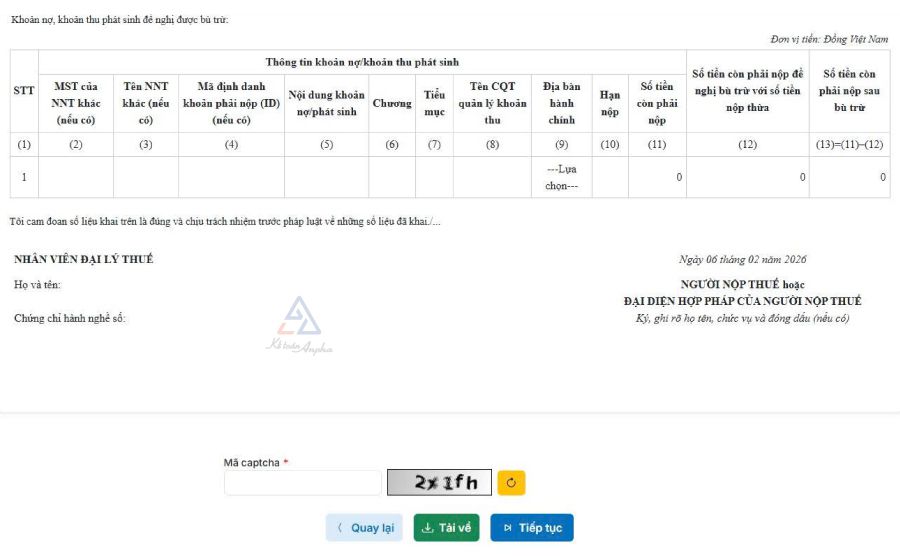
Task: Open the Địa bàn hành chính dropdown
Action: [561, 177]
